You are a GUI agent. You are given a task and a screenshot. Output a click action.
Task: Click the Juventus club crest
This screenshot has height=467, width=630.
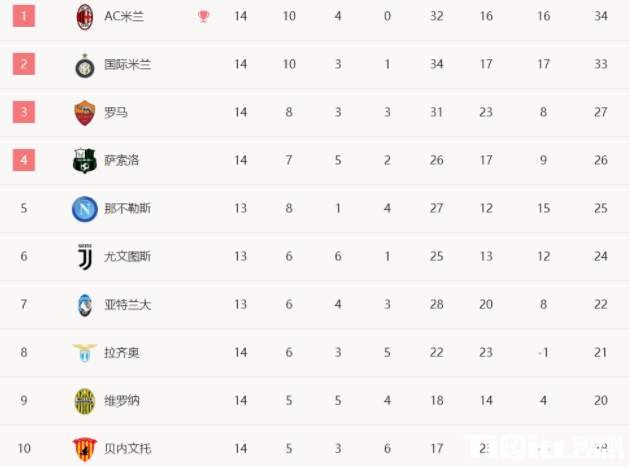(85, 256)
